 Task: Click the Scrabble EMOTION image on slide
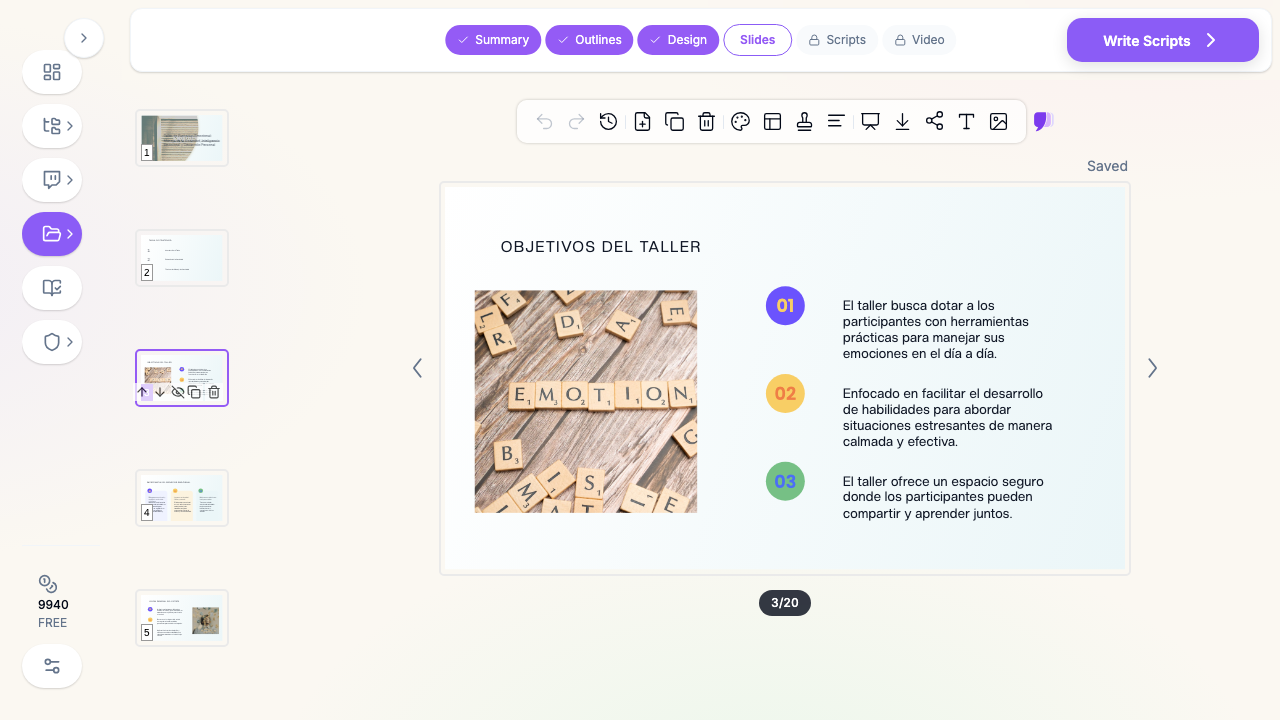pos(586,402)
